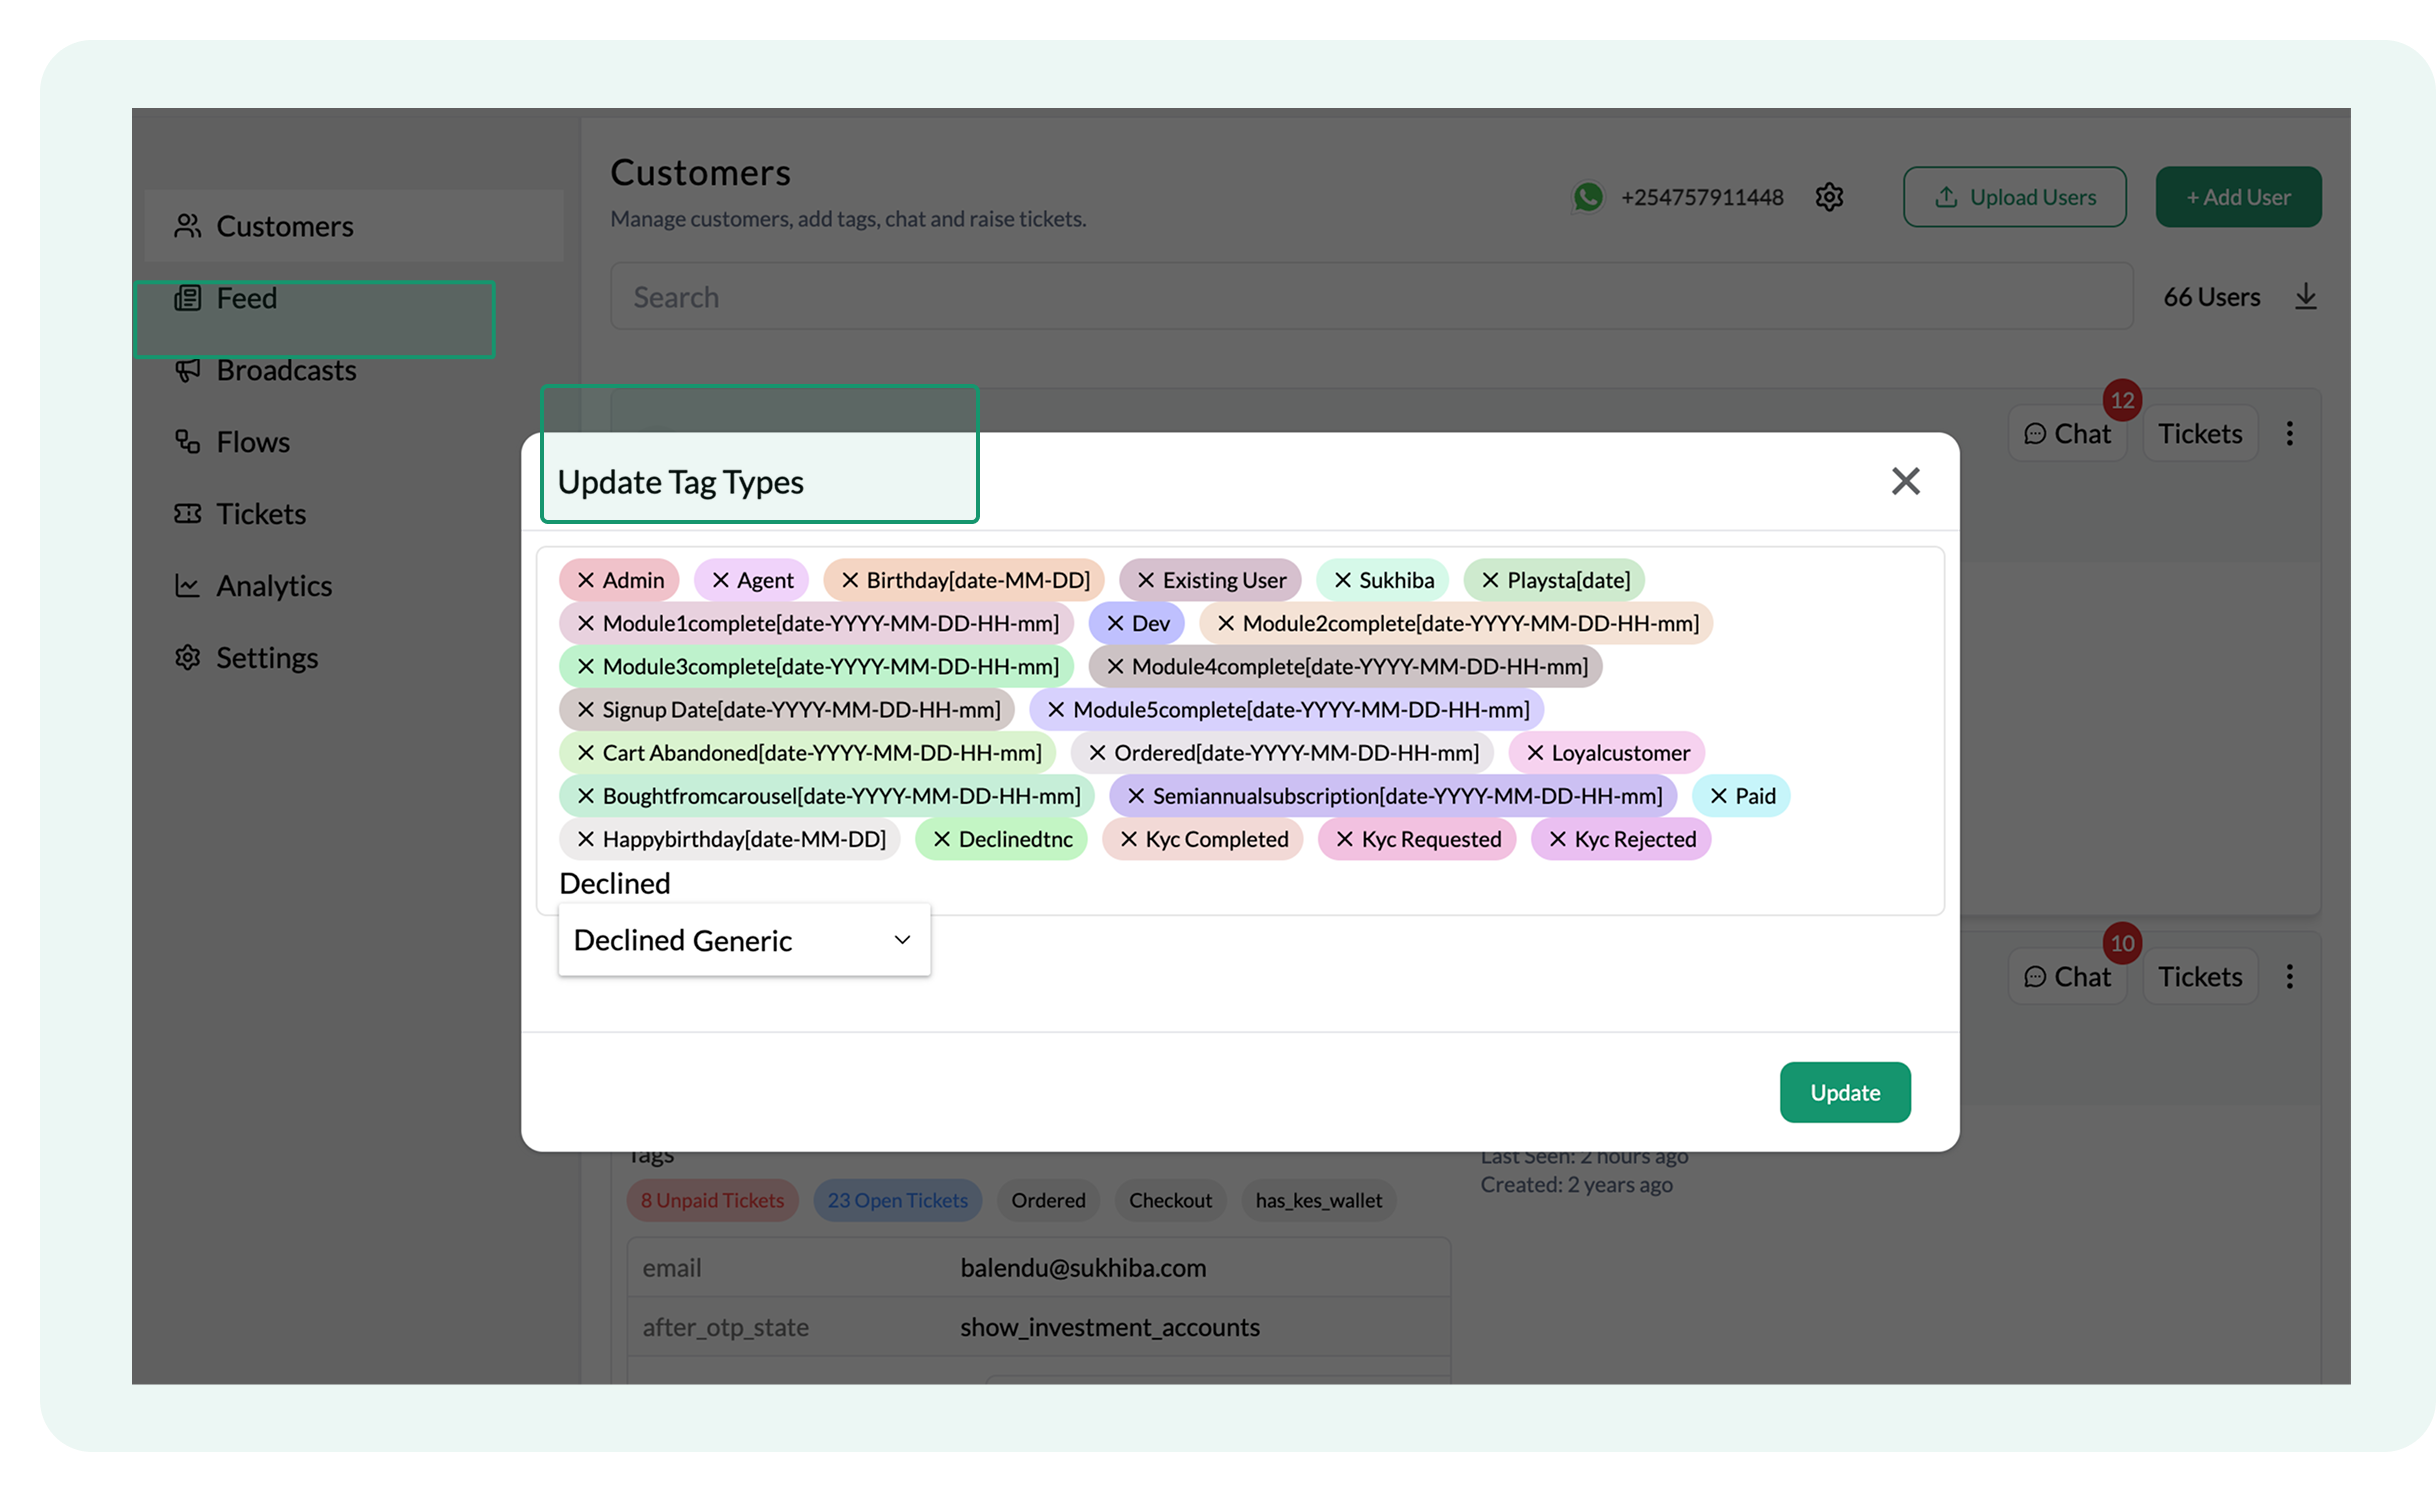Open Chat with 12 unread badge

point(2067,434)
